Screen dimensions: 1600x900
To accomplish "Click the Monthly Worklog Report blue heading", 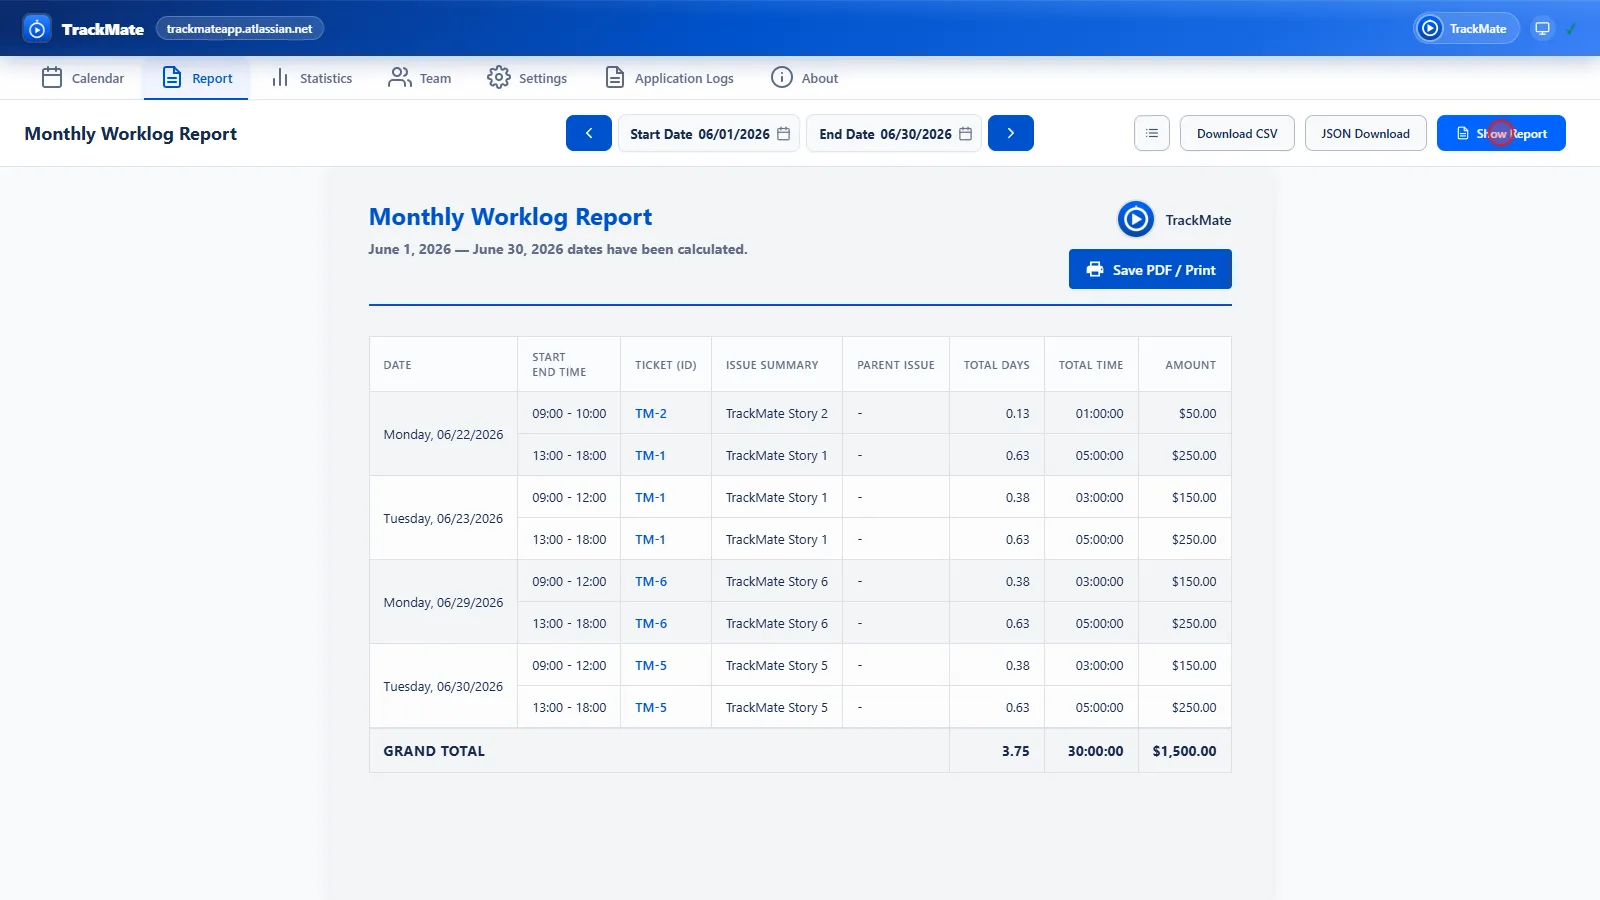I will (x=510, y=217).
